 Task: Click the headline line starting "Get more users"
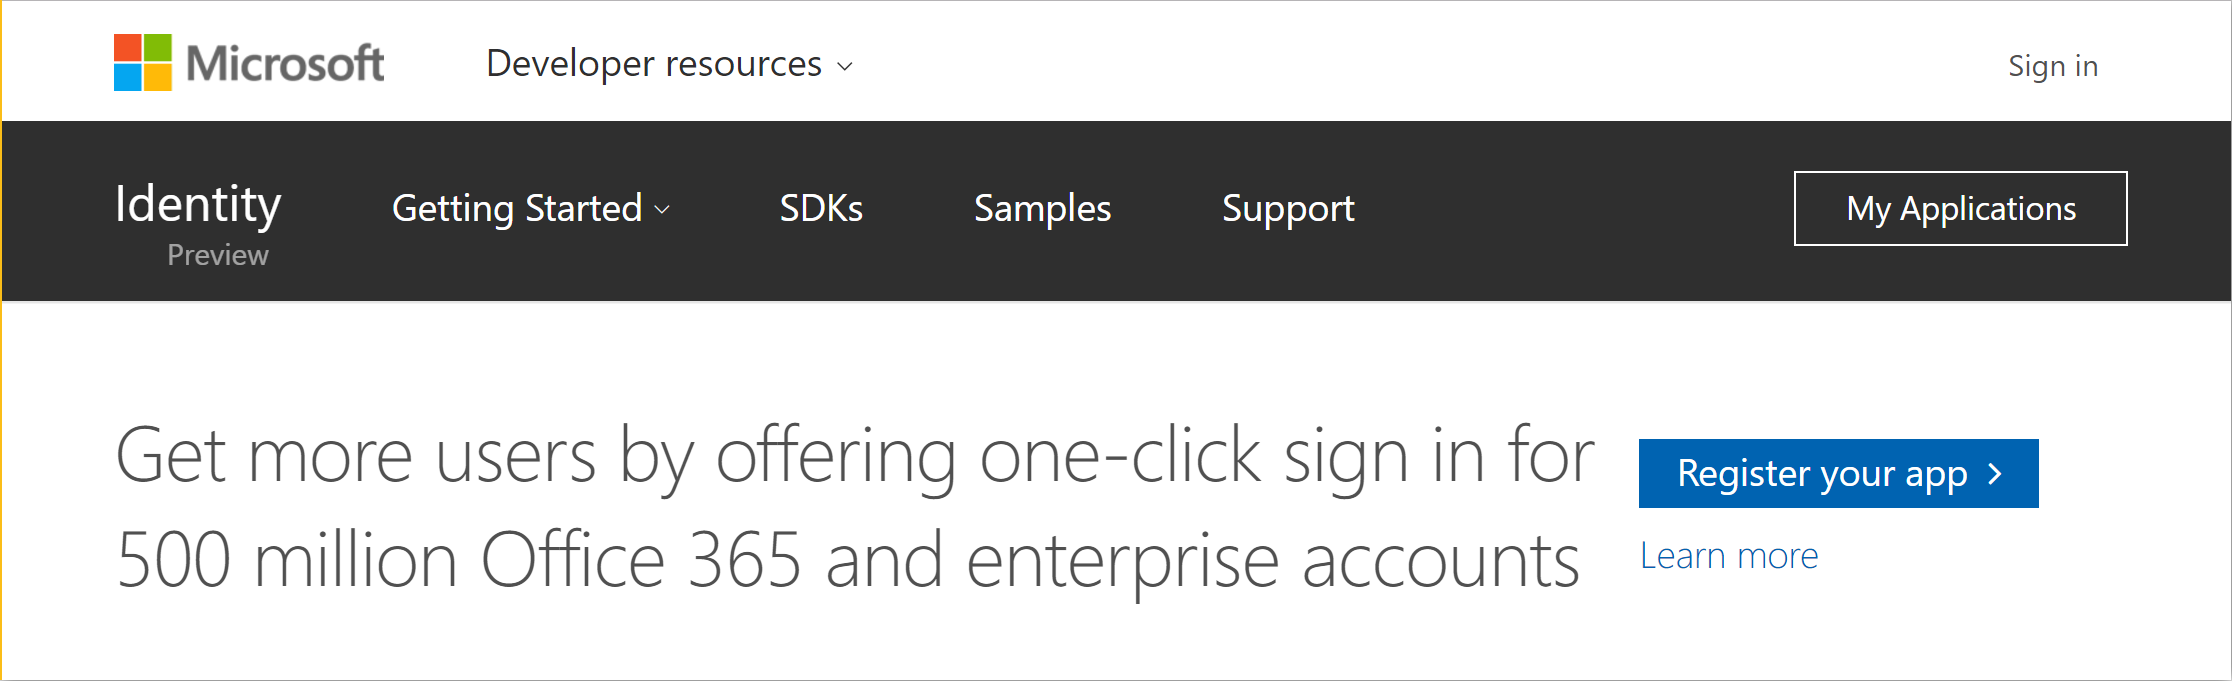pyautogui.click(x=855, y=457)
